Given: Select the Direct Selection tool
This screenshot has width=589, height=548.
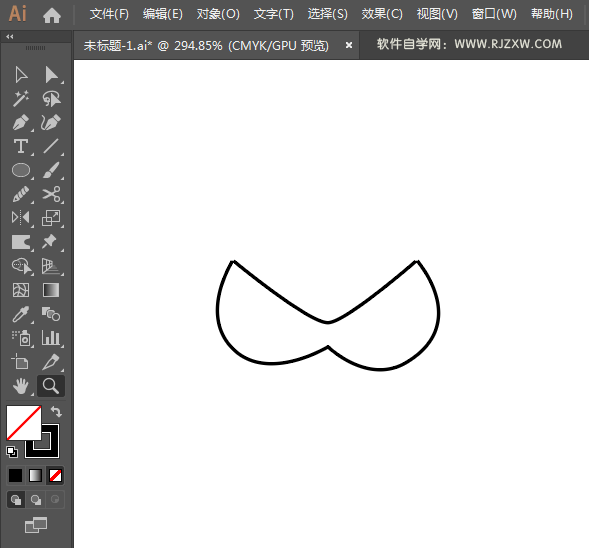Looking at the screenshot, I should 51,75.
